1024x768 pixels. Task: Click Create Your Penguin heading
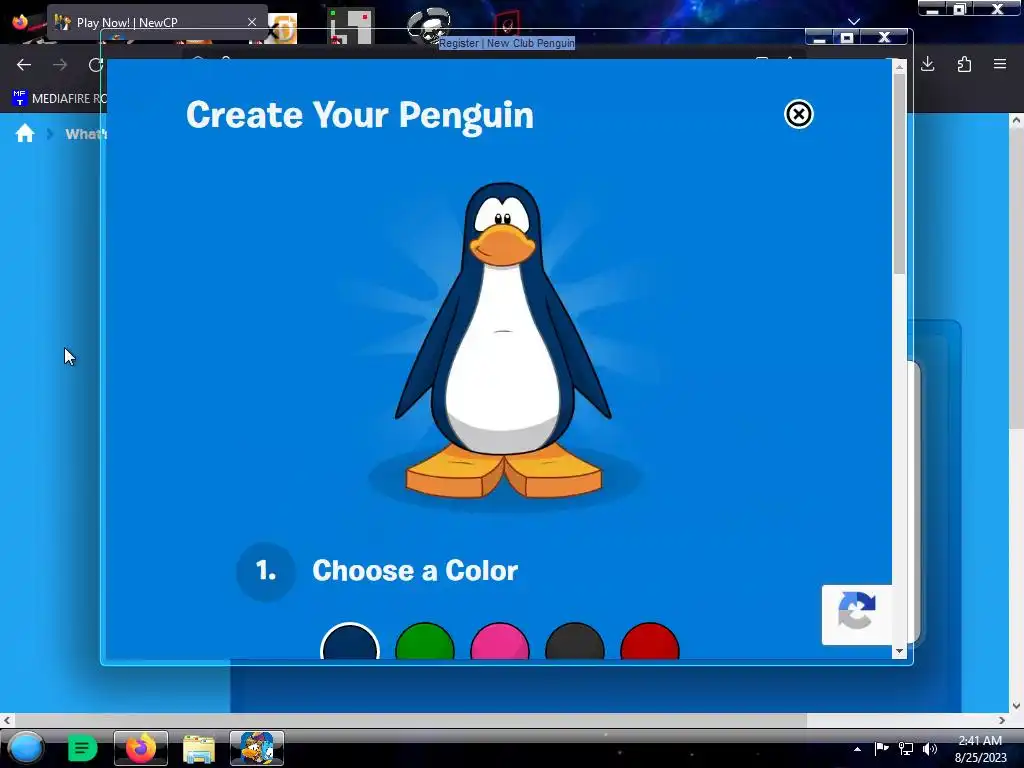coord(360,116)
